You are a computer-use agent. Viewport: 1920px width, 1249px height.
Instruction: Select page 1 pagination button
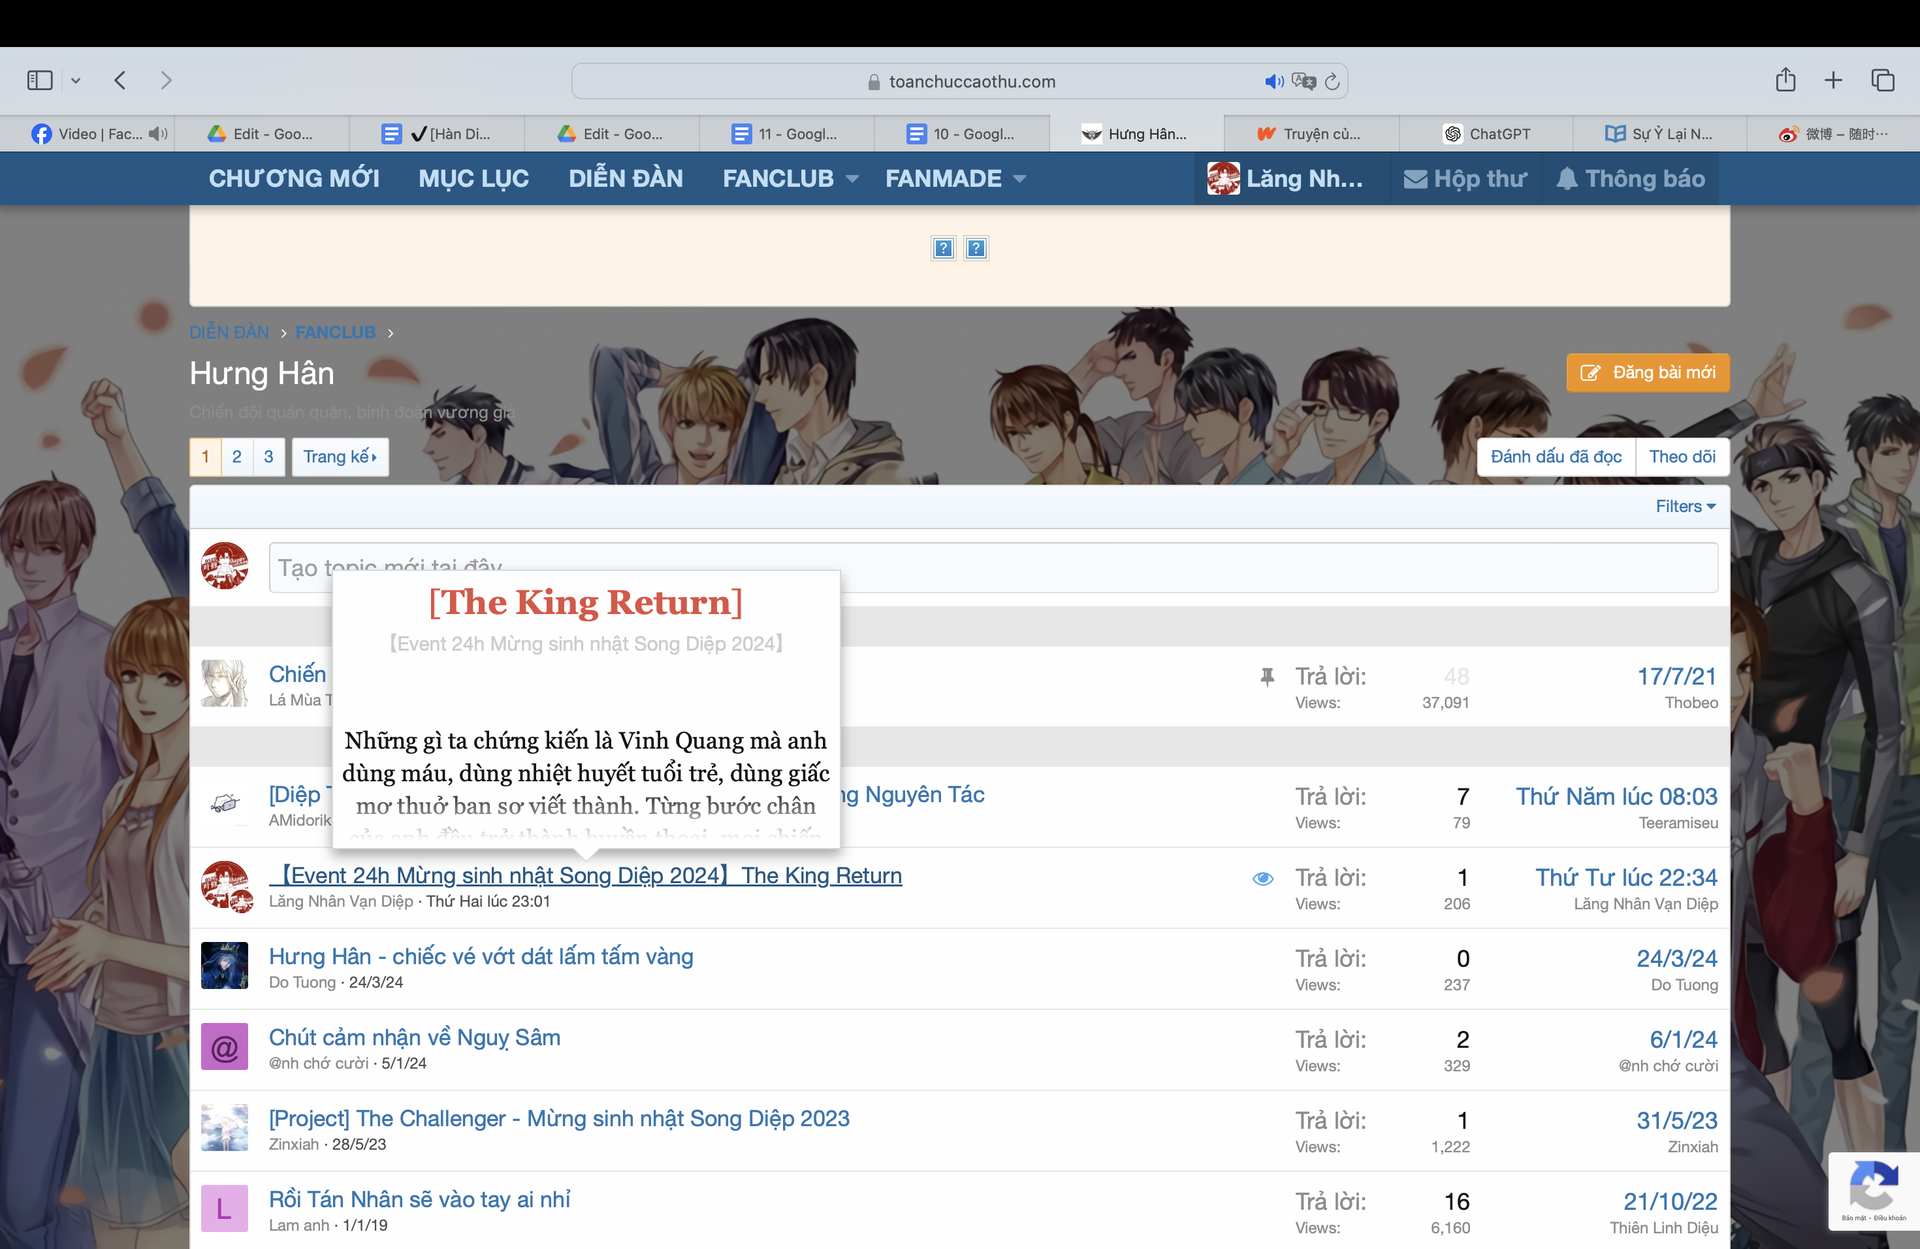coord(205,457)
